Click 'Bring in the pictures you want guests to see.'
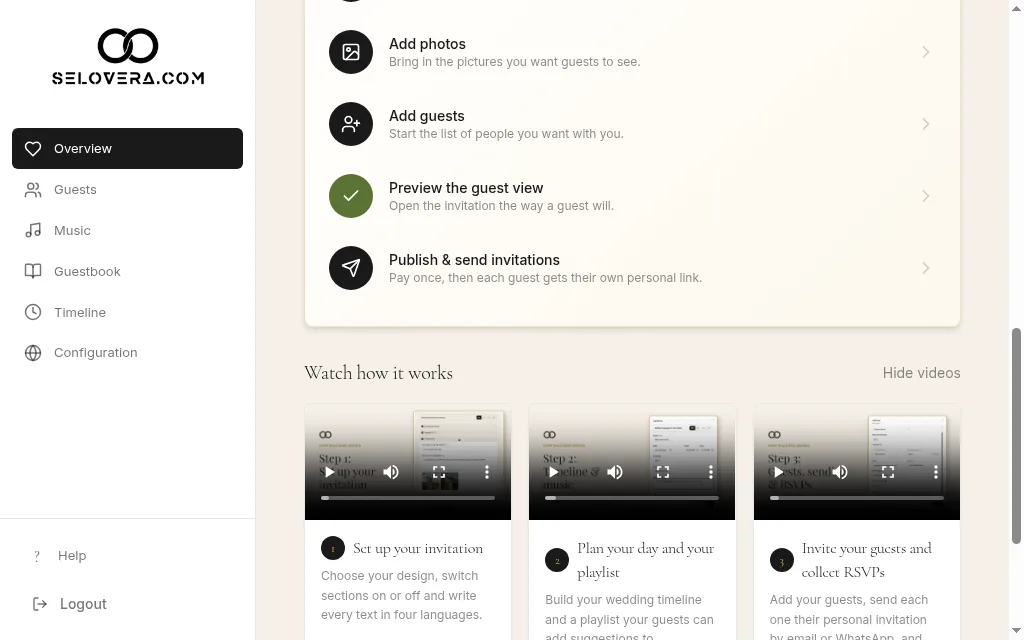This screenshot has height=640, width=1024. (515, 62)
